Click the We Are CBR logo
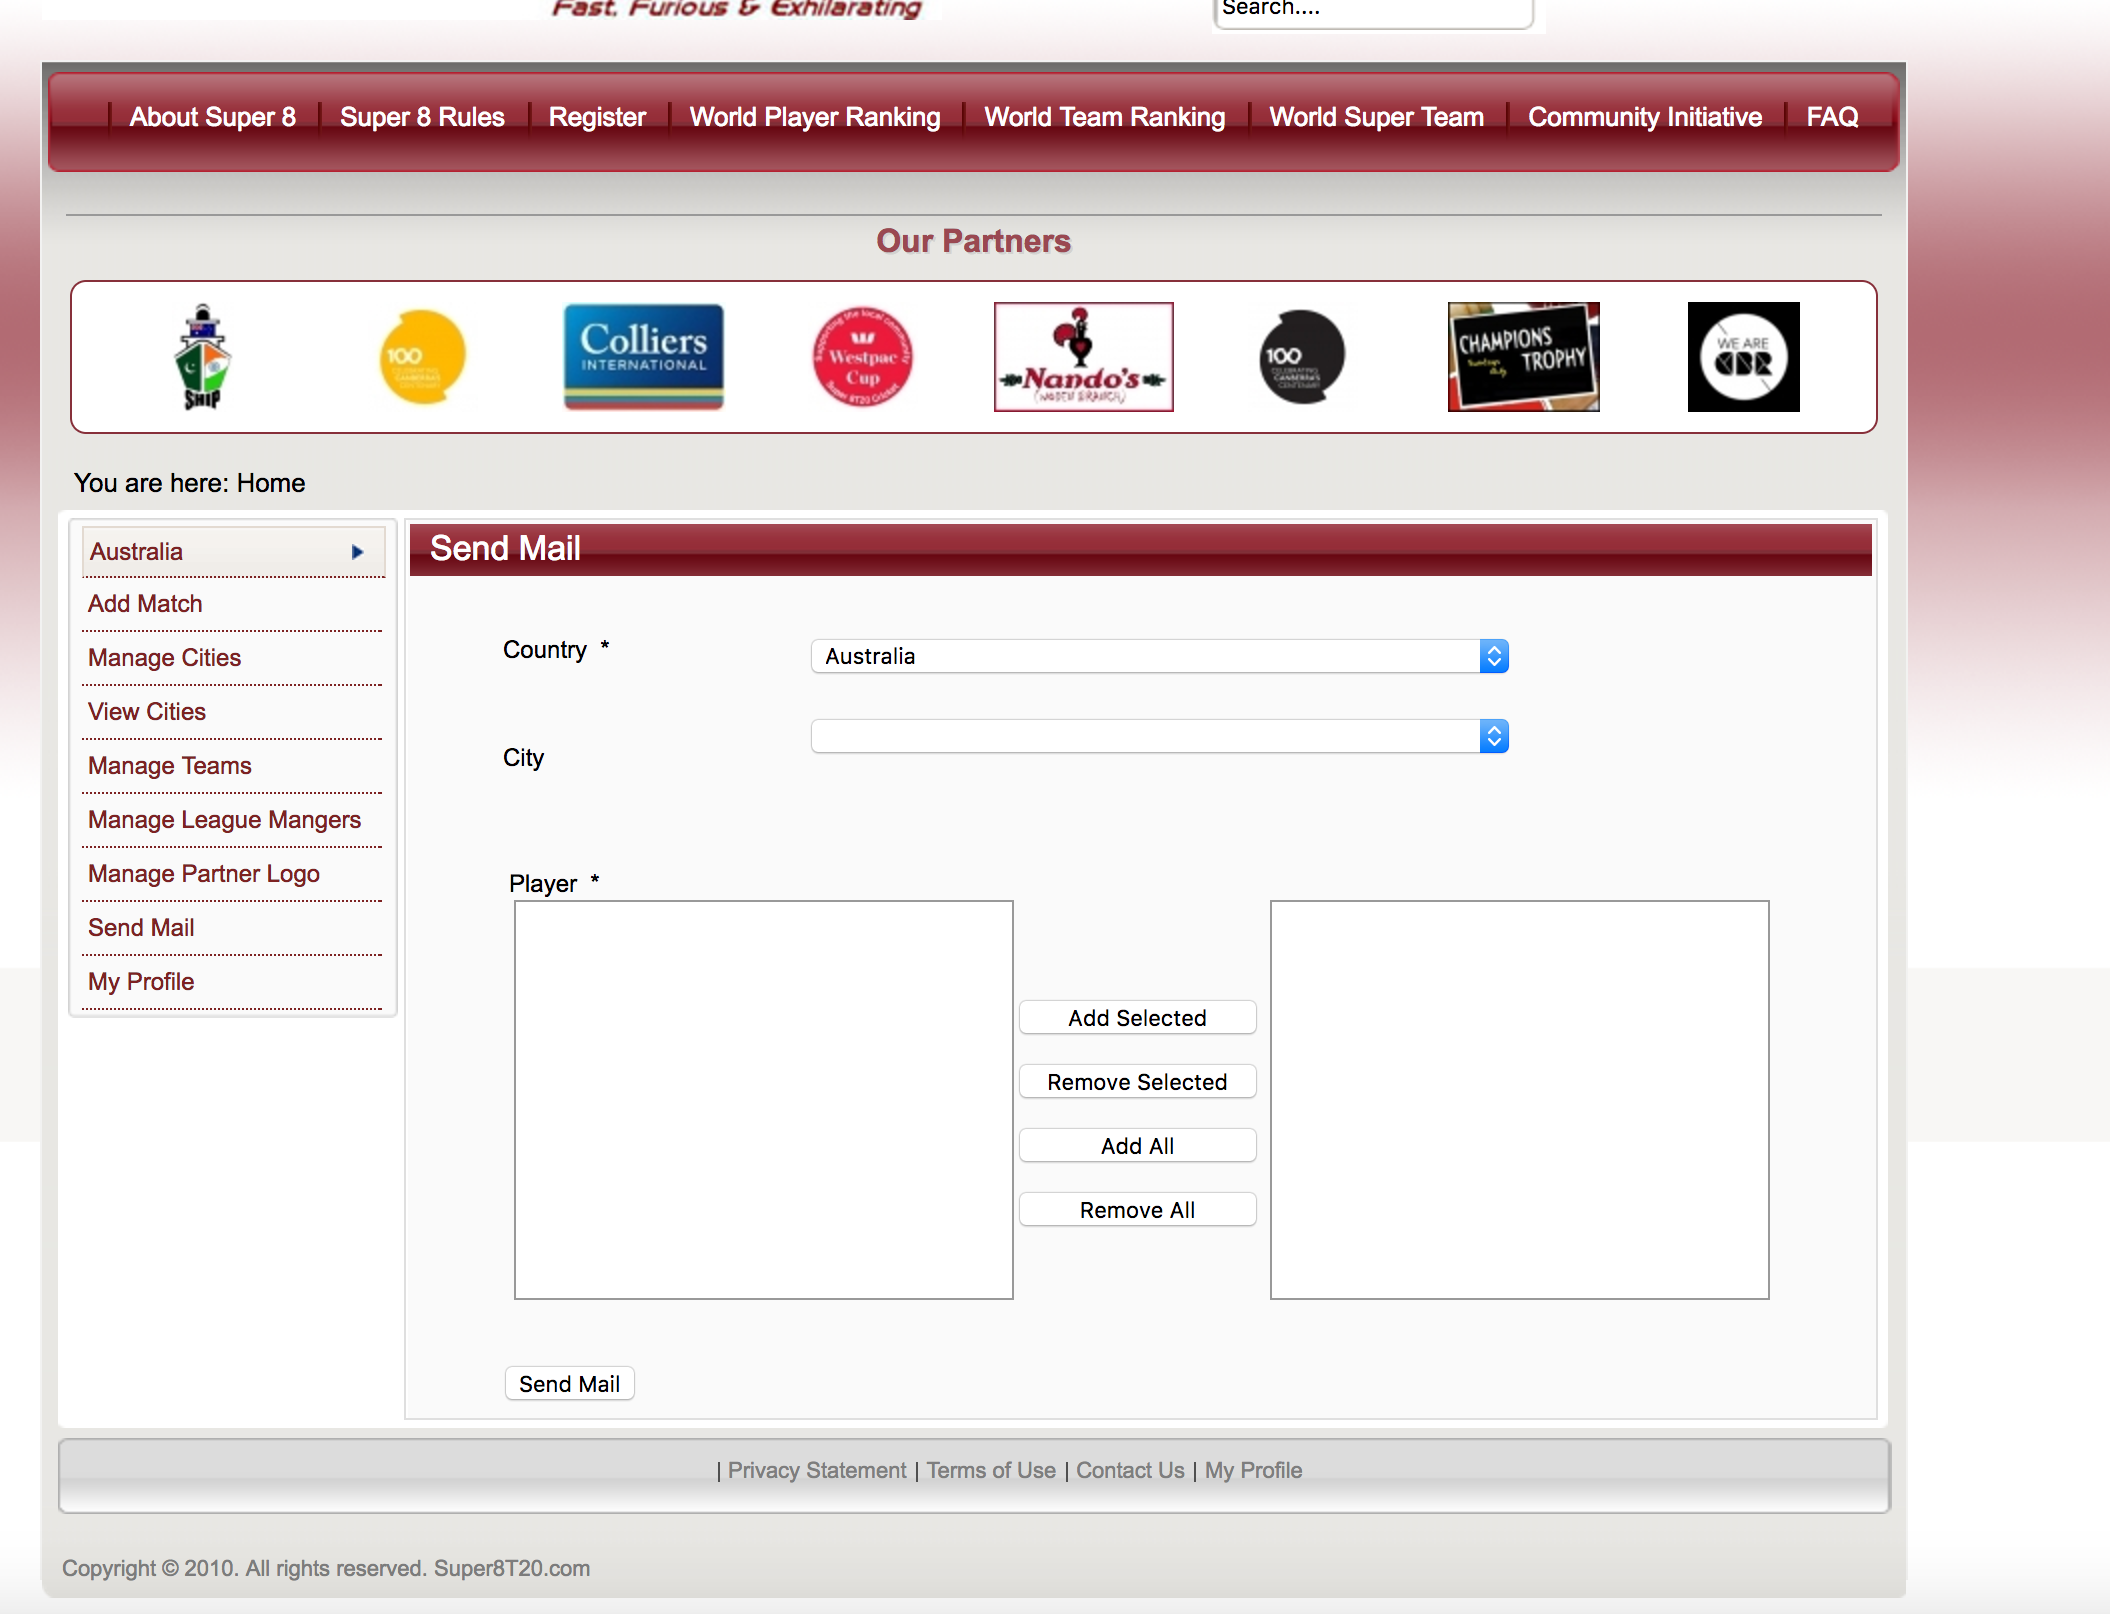Screen dimensions: 2110x1614 (1743, 357)
